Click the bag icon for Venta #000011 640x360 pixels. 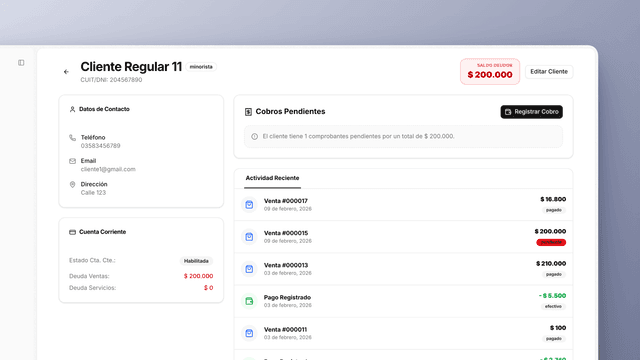pyautogui.click(x=249, y=333)
